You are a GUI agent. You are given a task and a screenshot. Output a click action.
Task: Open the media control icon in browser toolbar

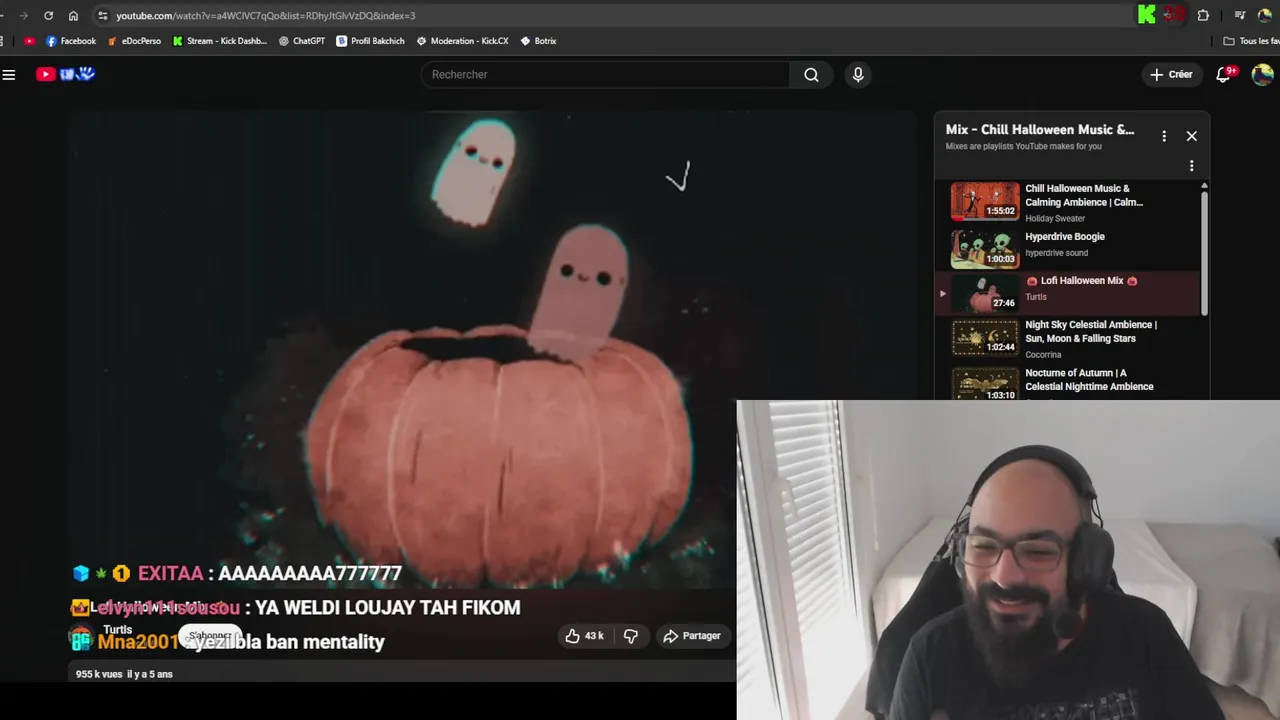1240,15
